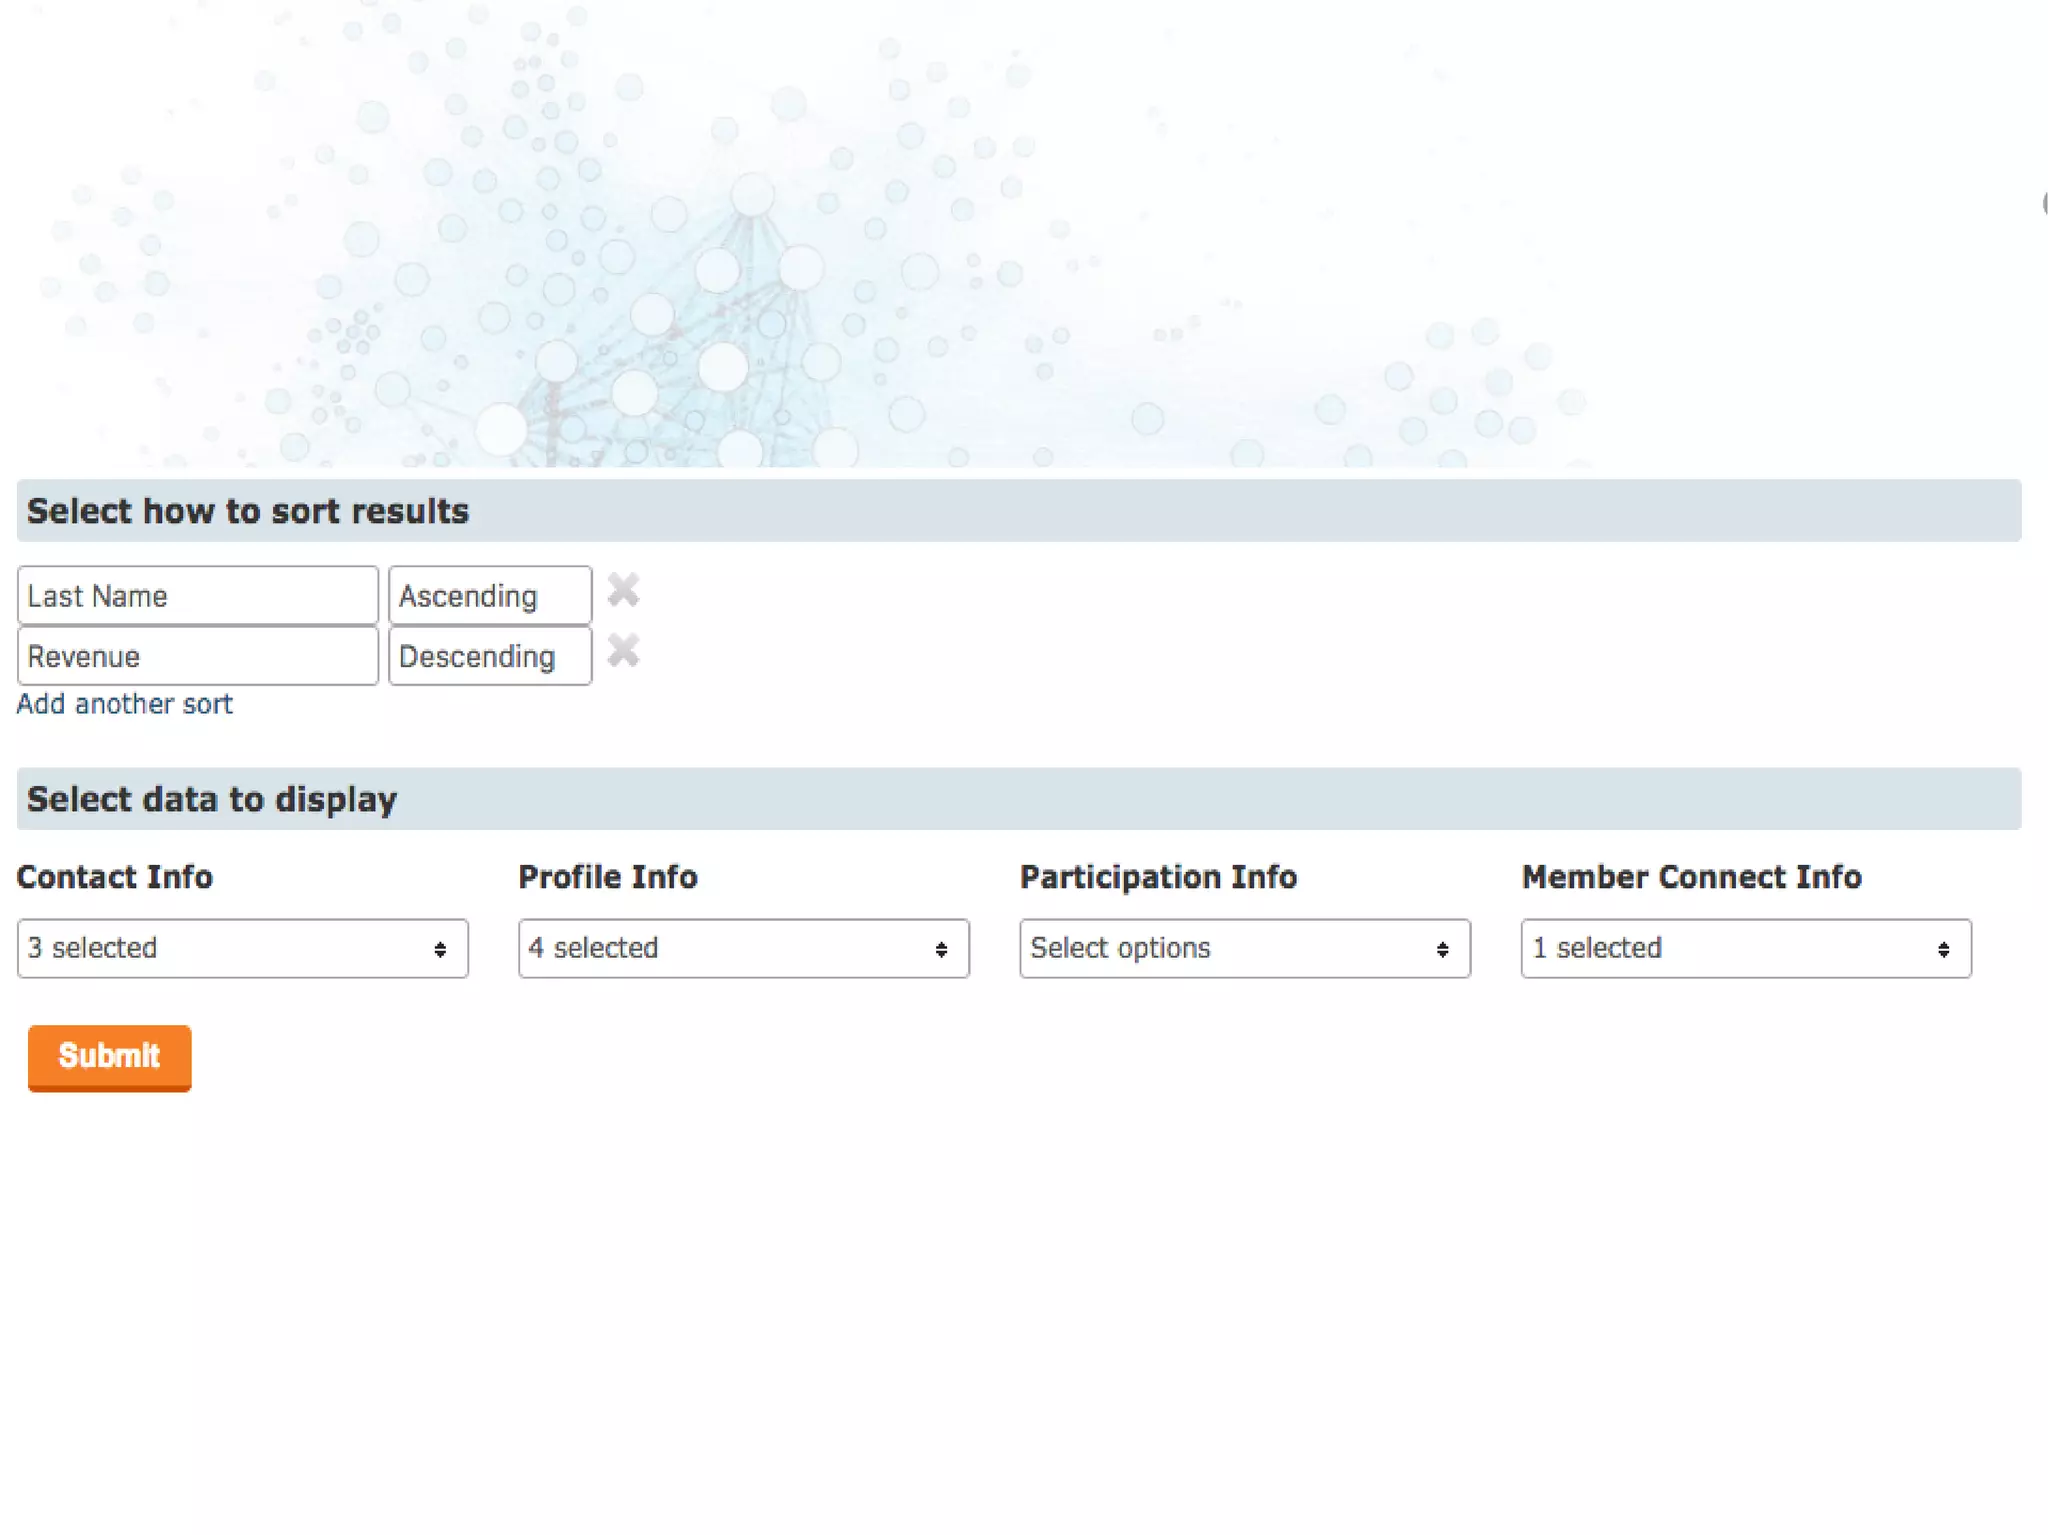The height and width of the screenshot is (1535, 2048).
Task: Expand the Profile Info '4 selected' dropdown
Action: point(743,948)
